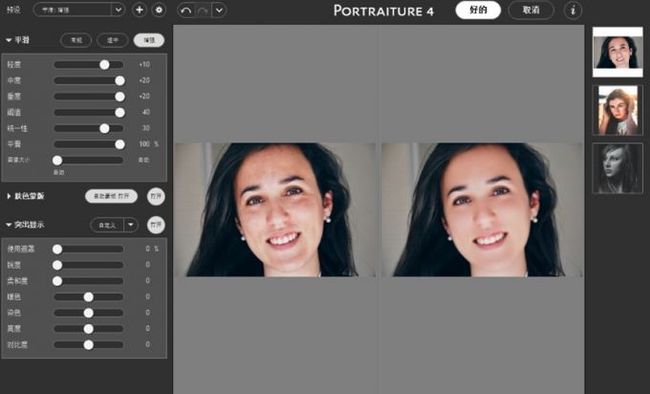Expand the 肤色蒙版 skin mask section
The width and height of the screenshot is (650, 394).
9,196
